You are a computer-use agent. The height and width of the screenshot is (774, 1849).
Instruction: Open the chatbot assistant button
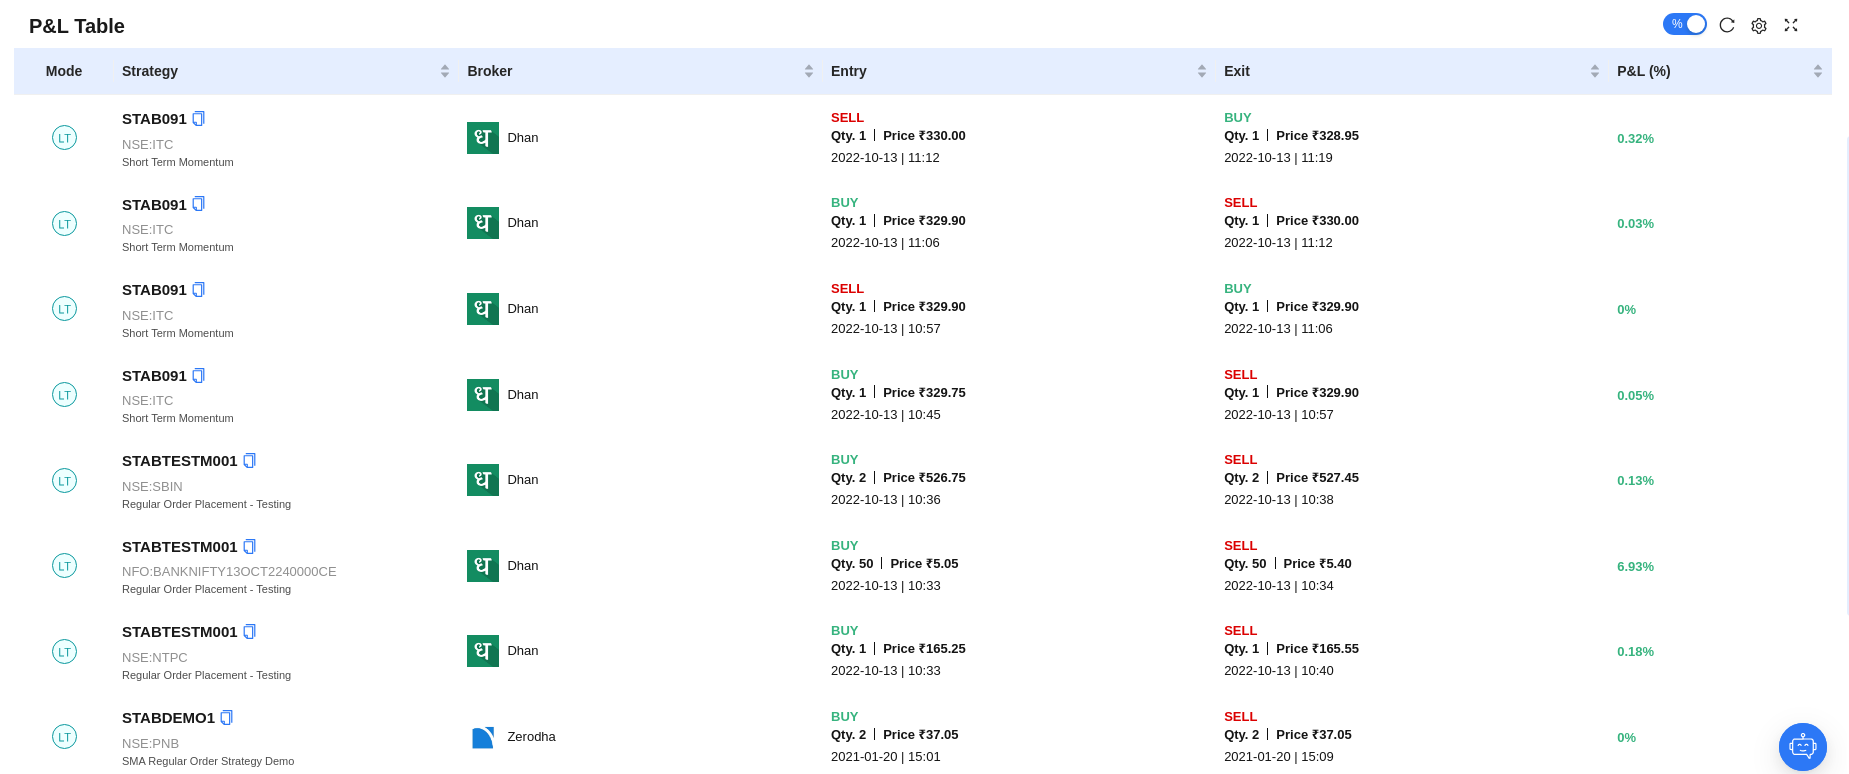coord(1803,747)
